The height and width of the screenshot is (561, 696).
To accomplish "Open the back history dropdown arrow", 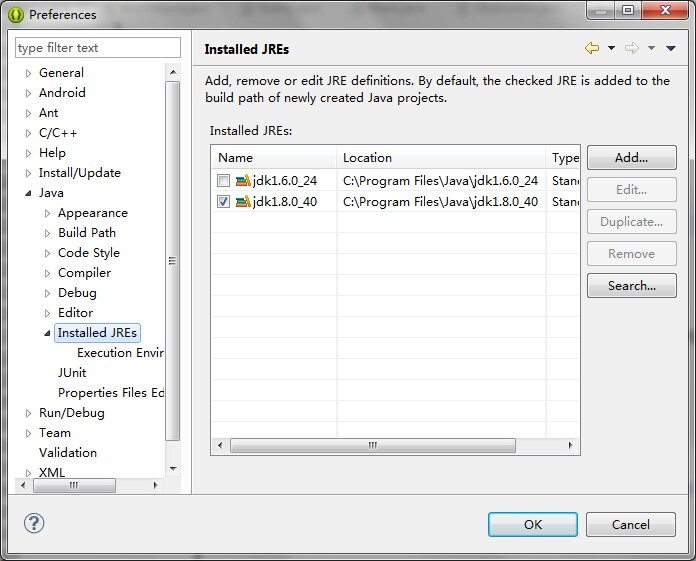I will point(611,48).
